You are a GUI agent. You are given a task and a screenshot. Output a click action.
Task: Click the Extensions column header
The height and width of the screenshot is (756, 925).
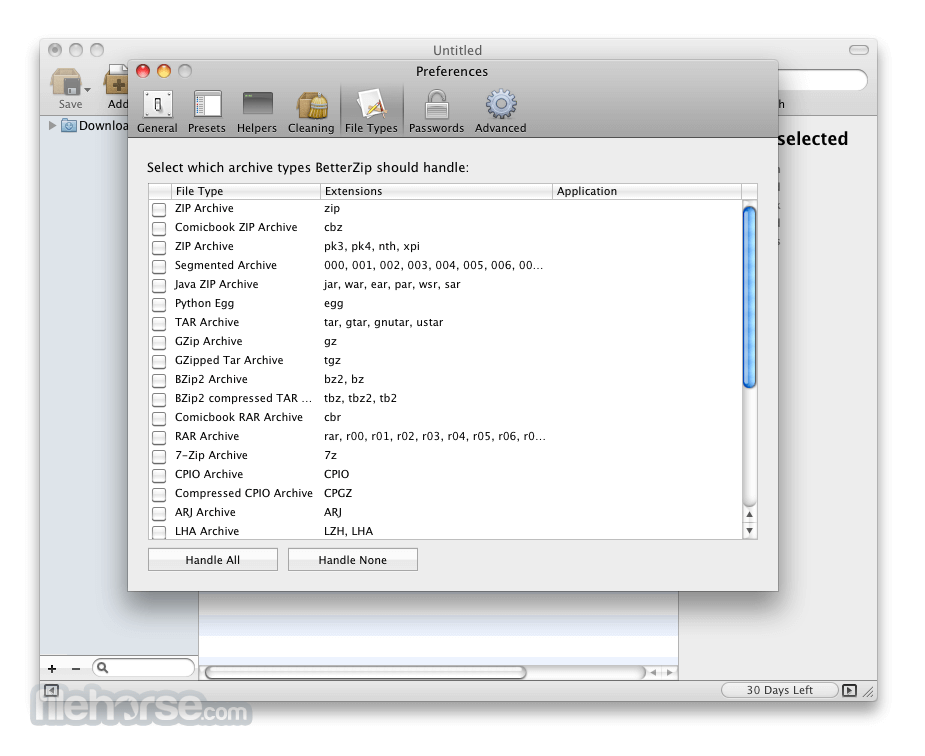pyautogui.click(x=436, y=191)
